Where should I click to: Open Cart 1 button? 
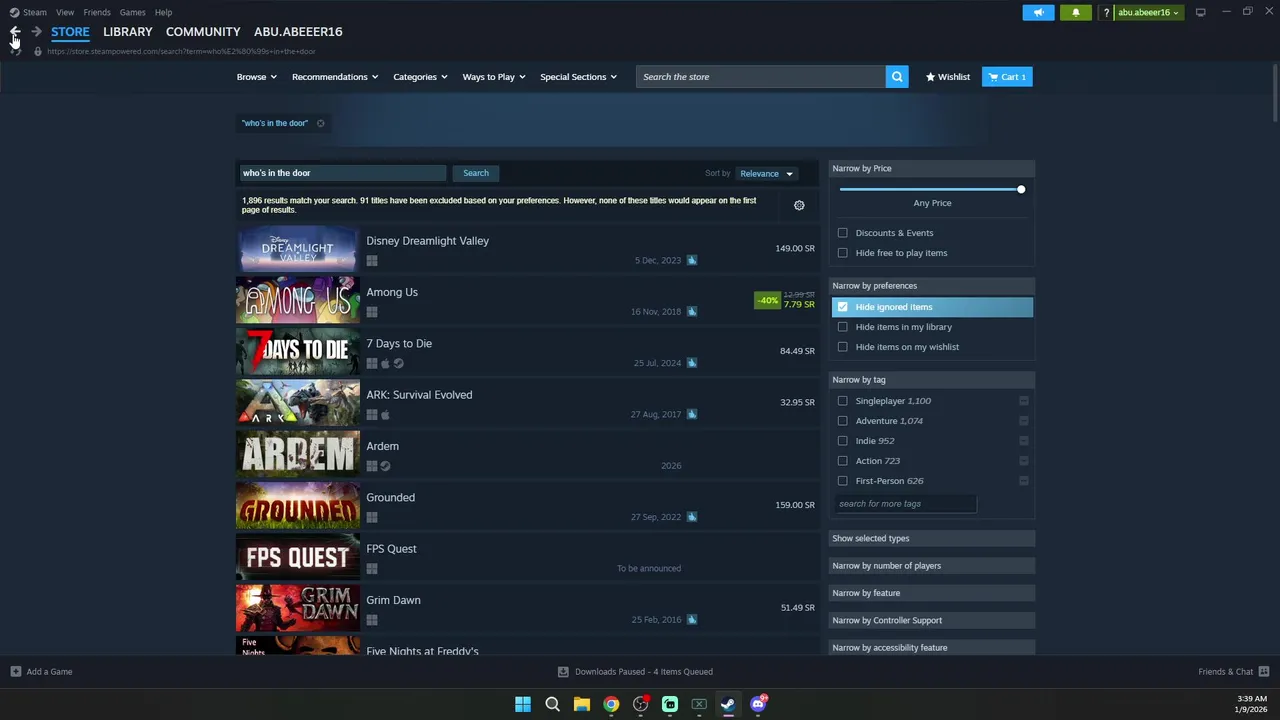pos(1007,77)
